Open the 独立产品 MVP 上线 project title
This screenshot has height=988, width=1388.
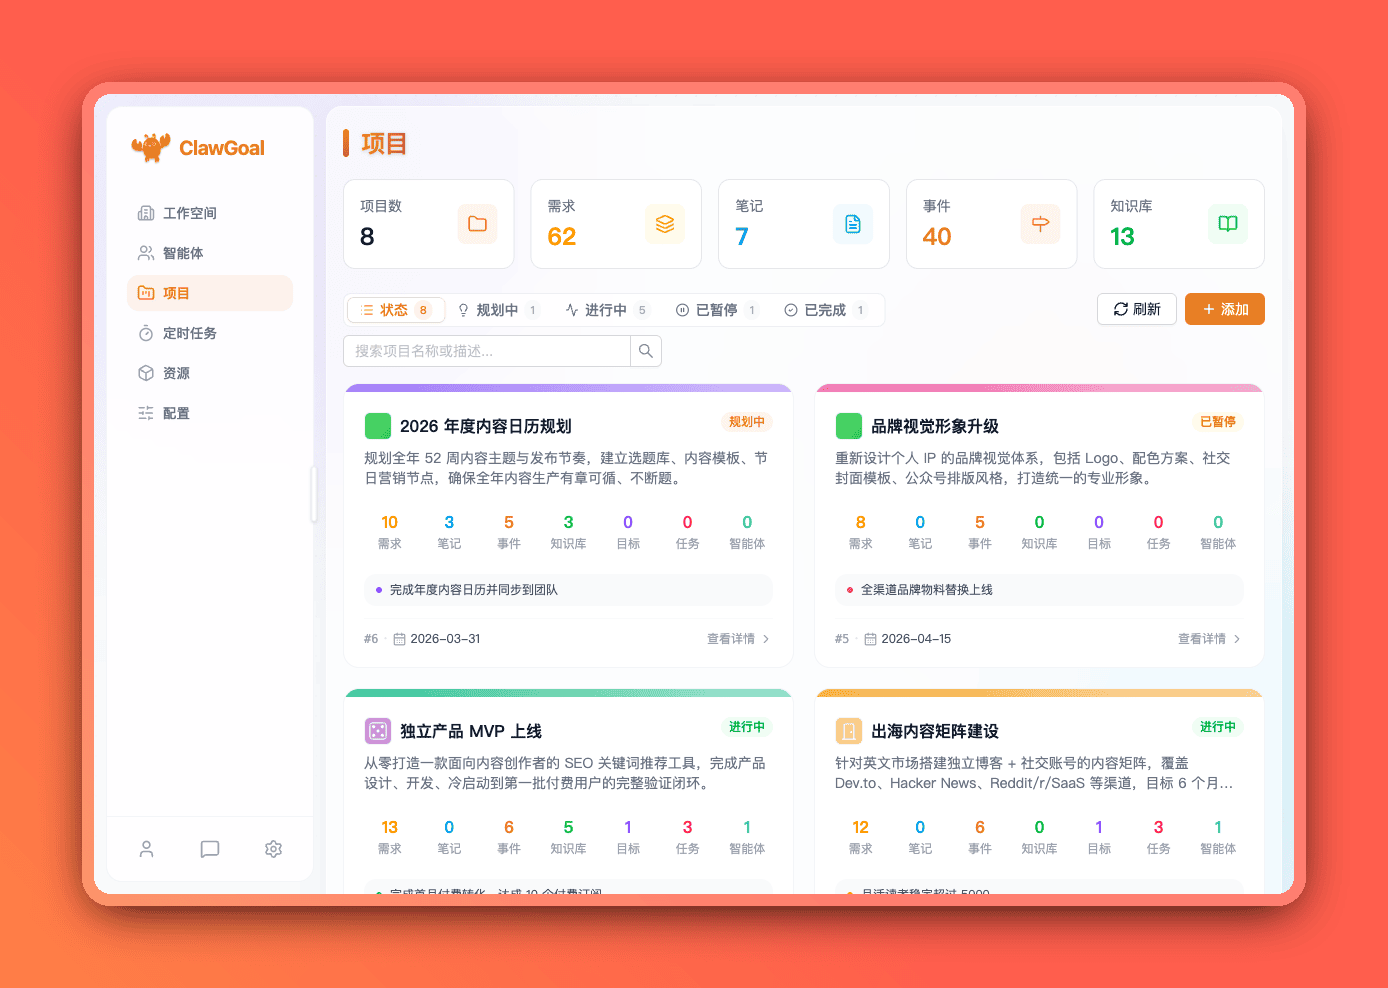[x=471, y=731]
